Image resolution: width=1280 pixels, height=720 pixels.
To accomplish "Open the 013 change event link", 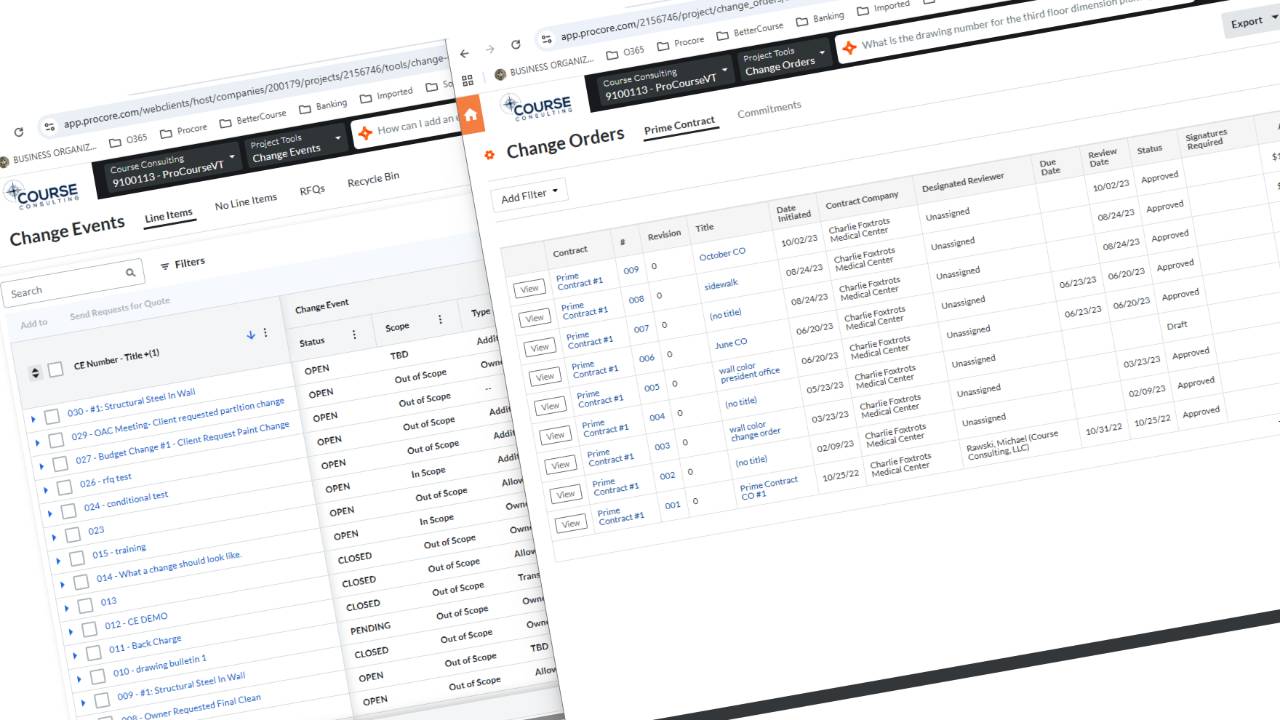I will [108, 602].
